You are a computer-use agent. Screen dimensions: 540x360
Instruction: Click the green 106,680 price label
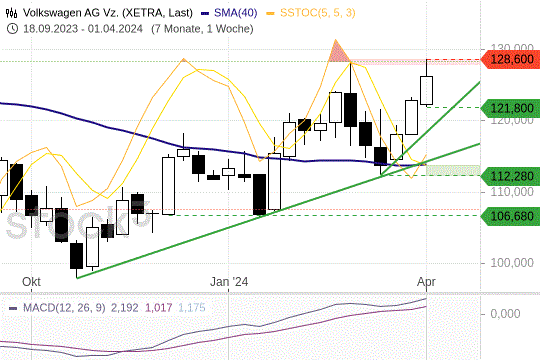[511, 216]
